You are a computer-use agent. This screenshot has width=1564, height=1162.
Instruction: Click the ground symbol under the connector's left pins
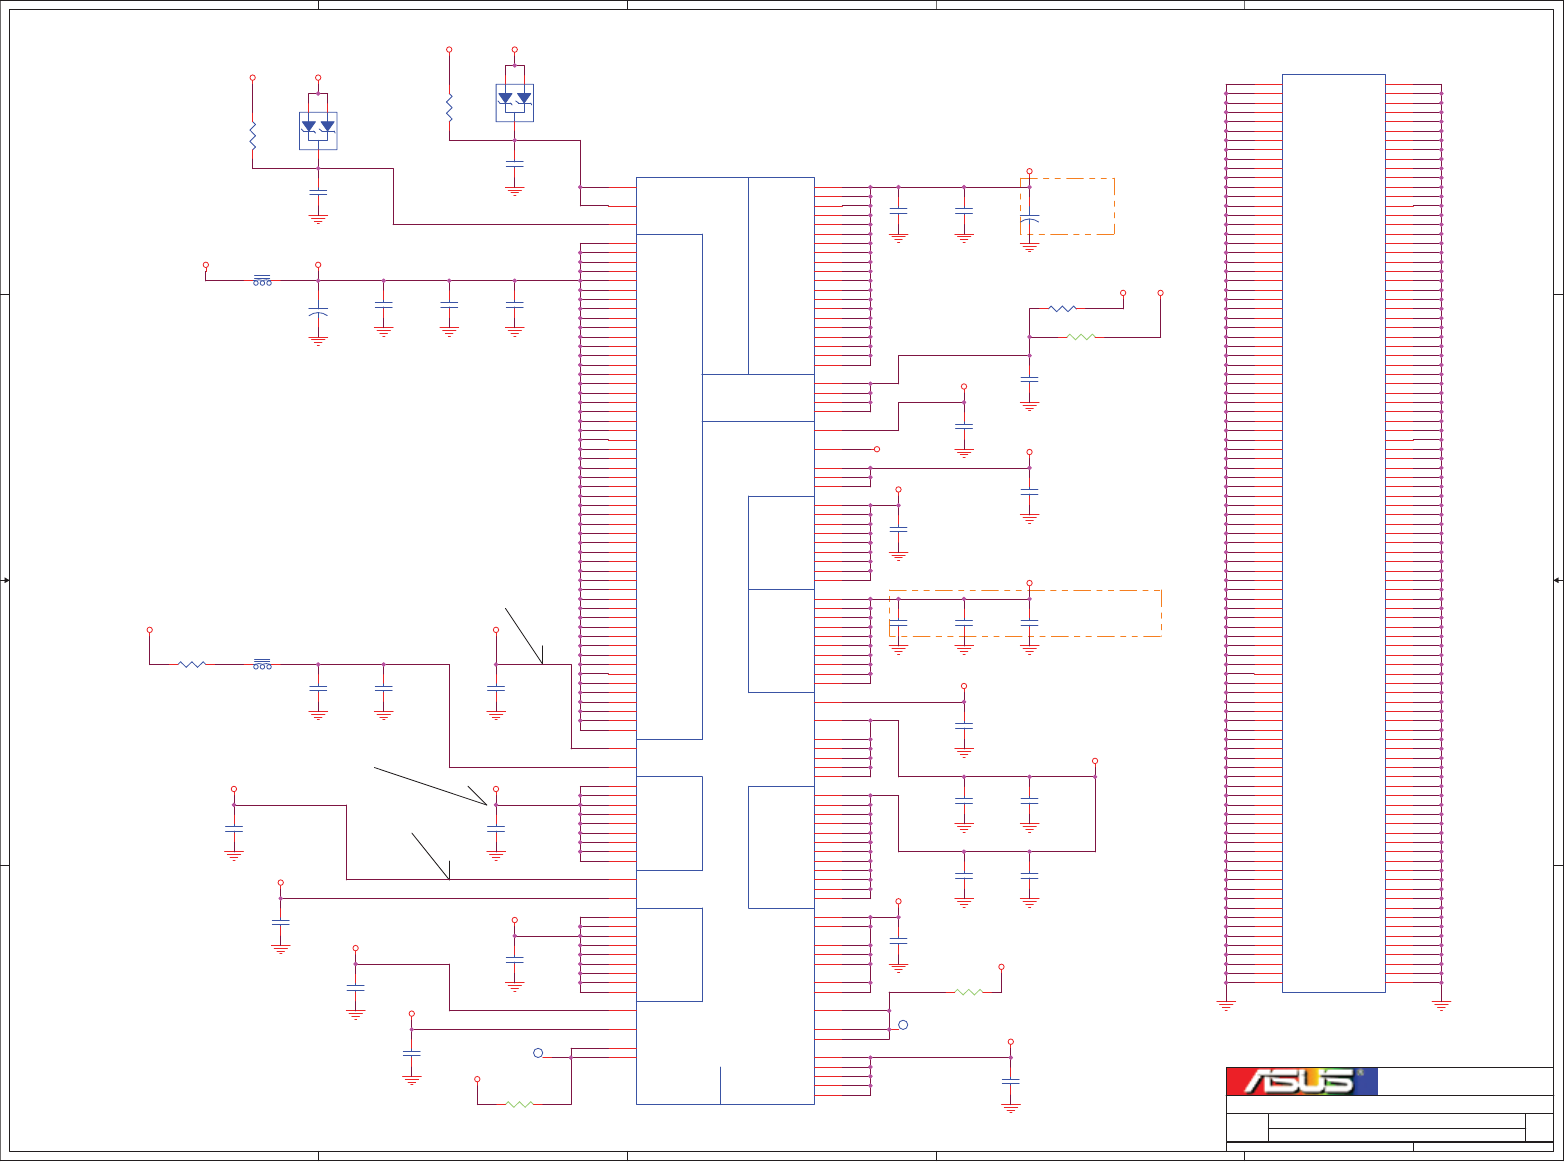(1226, 1004)
